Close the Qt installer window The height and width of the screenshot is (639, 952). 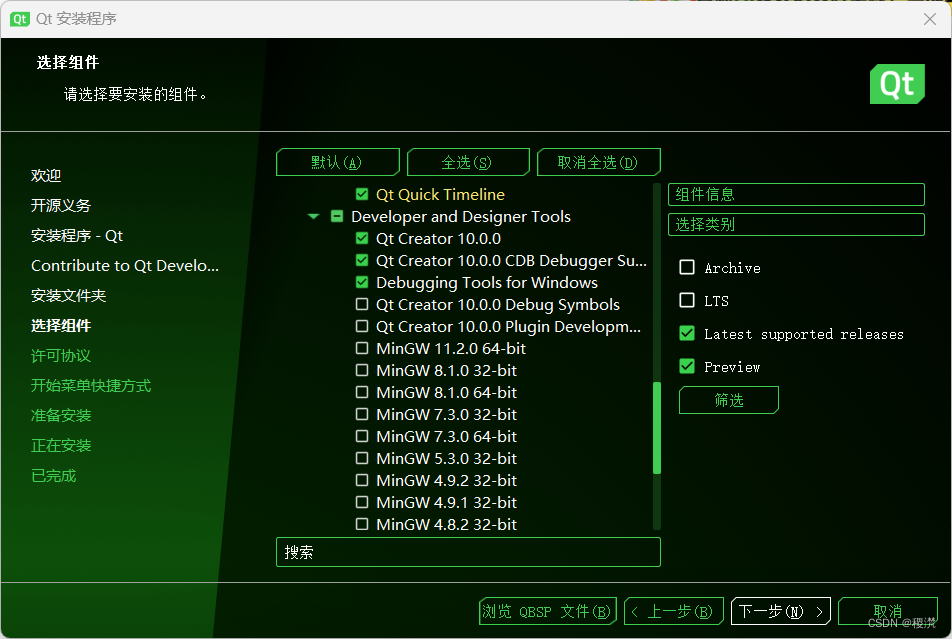click(x=930, y=19)
